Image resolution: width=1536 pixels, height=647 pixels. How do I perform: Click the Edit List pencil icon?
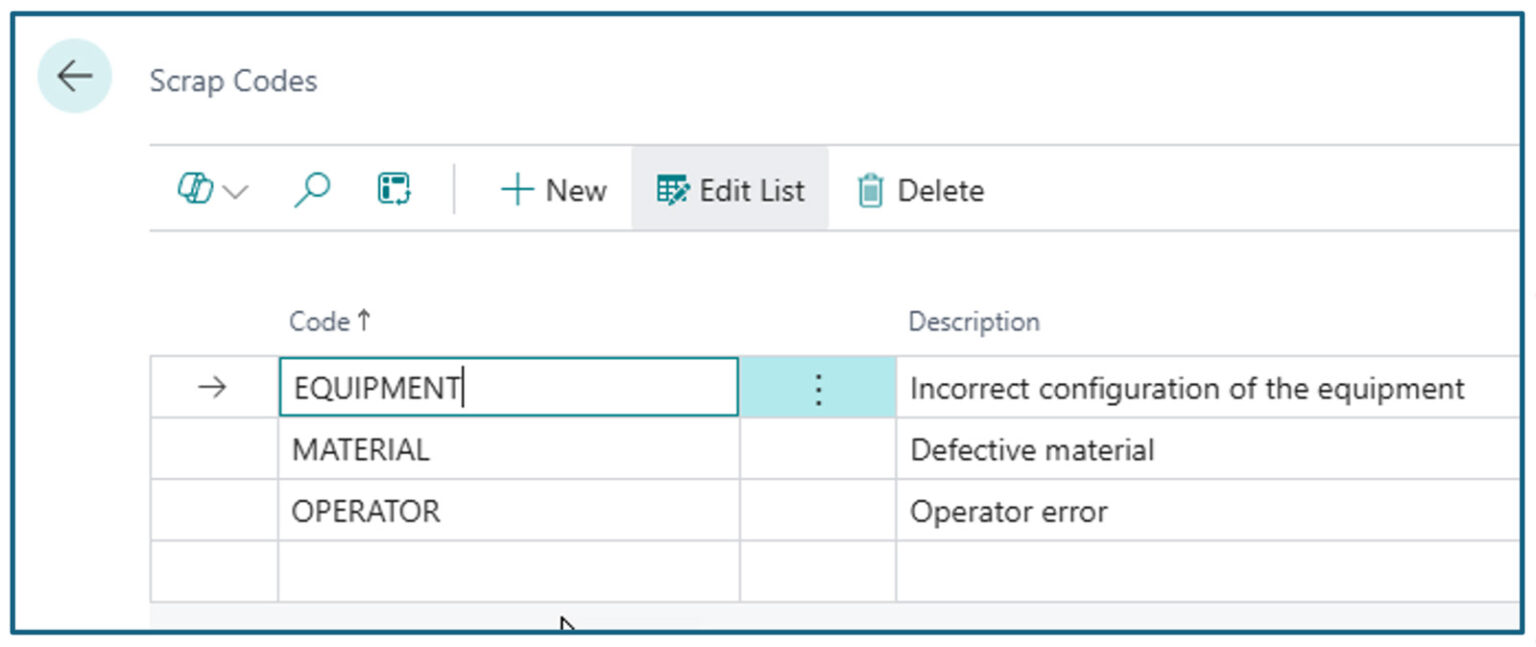pos(672,190)
